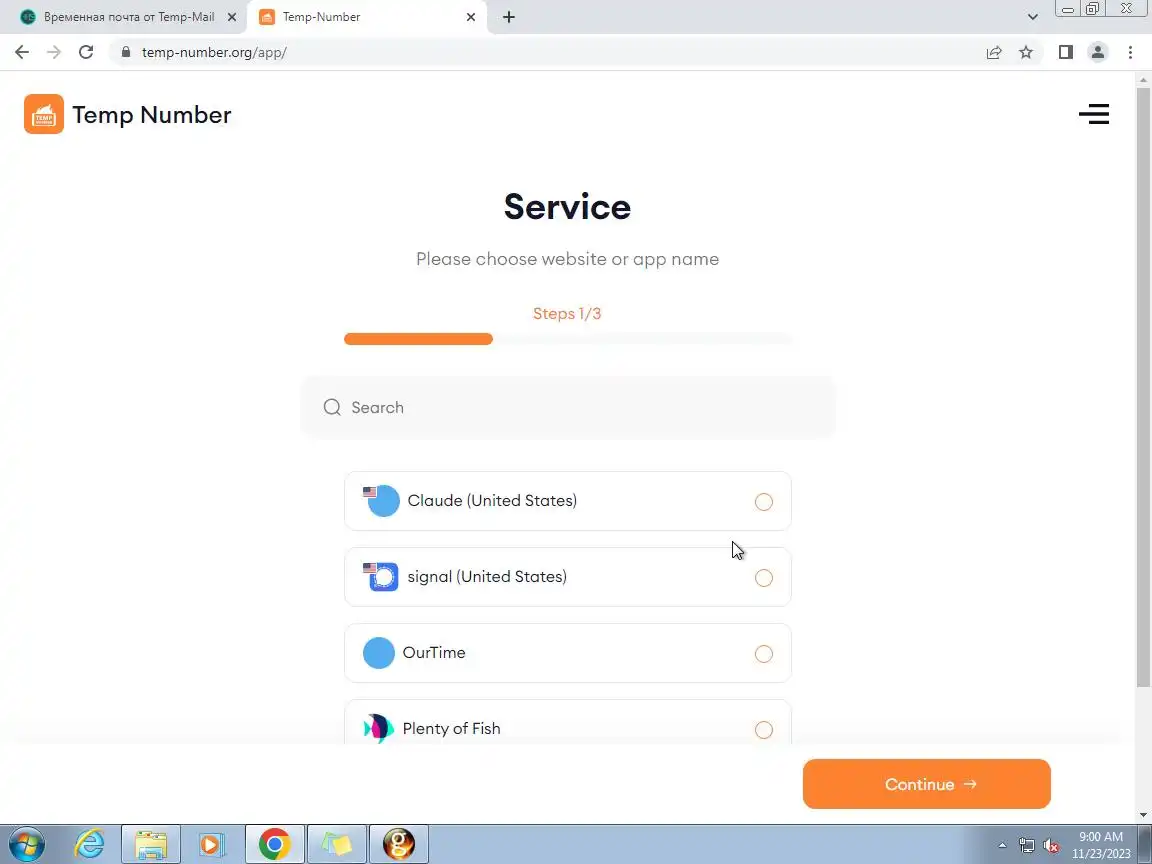Open a new browser tab
Image resolution: width=1152 pixels, height=864 pixels.
[508, 17]
